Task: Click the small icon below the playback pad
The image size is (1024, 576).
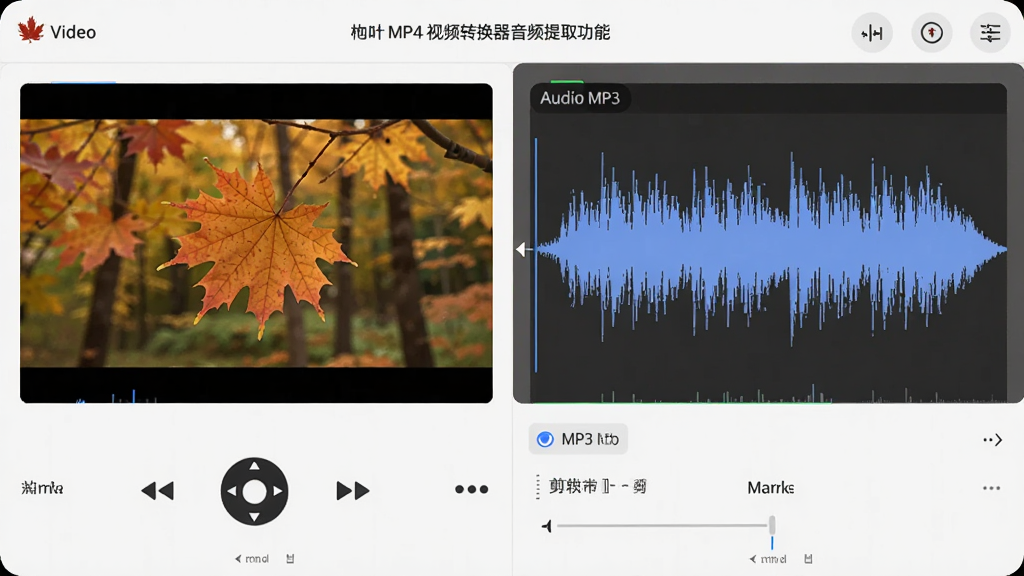Action: coord(290,559)
